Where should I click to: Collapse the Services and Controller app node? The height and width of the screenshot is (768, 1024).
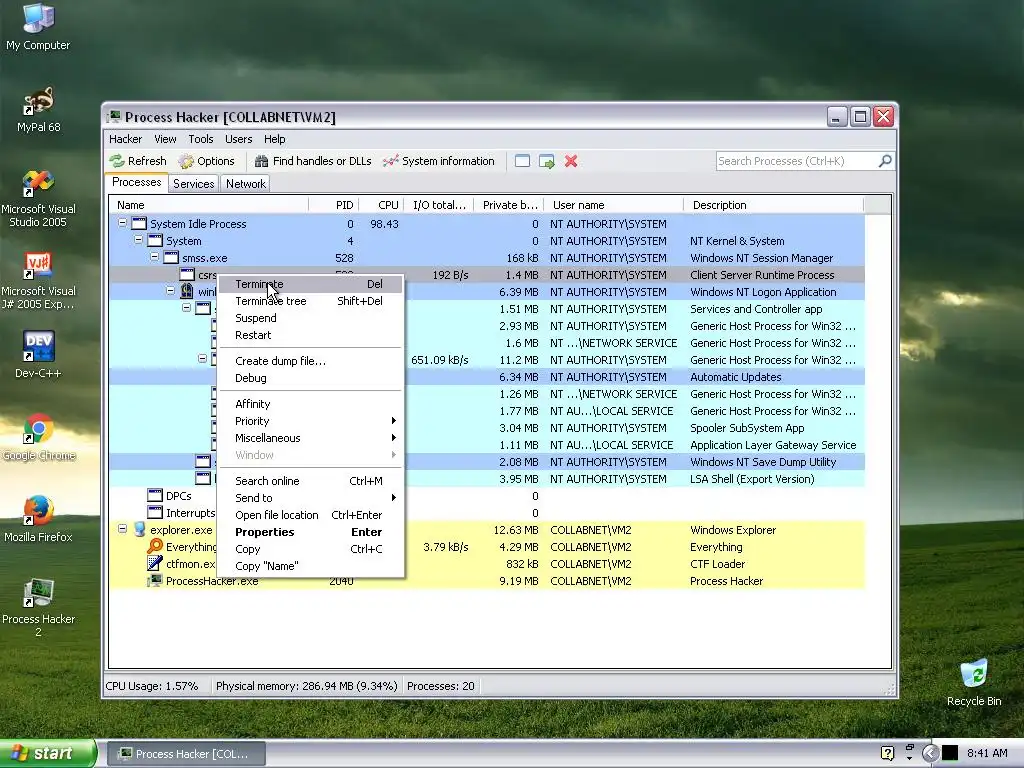point(186,308)
